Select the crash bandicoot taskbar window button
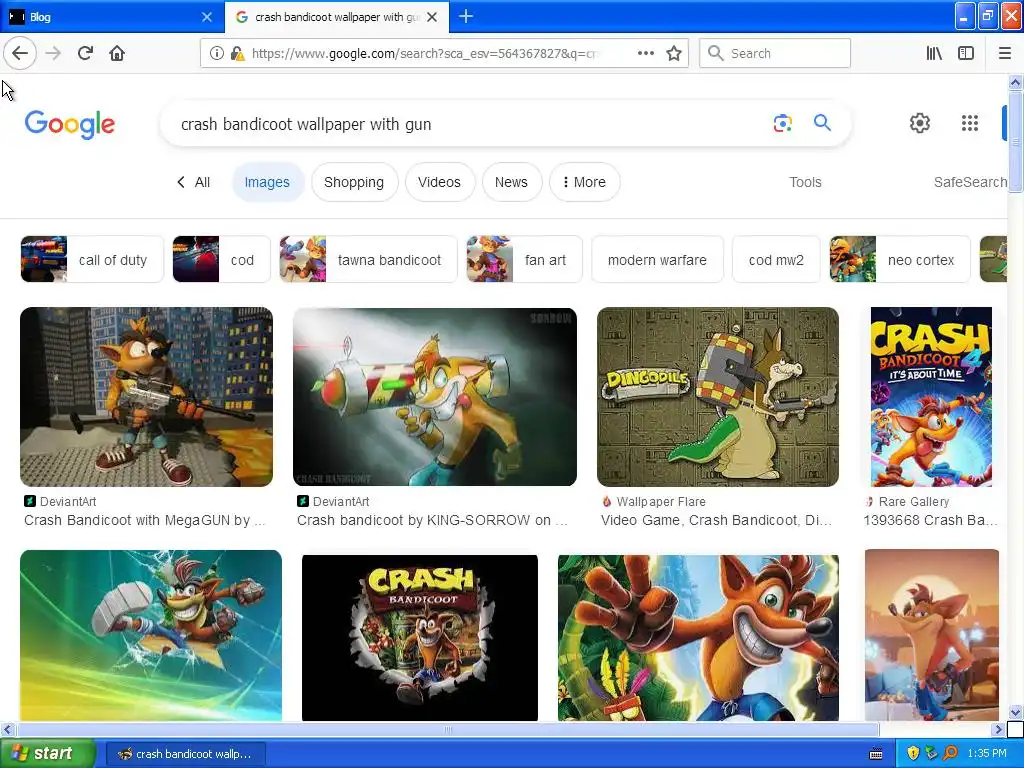The image size is (1024, 768). (x=185, y=754)
